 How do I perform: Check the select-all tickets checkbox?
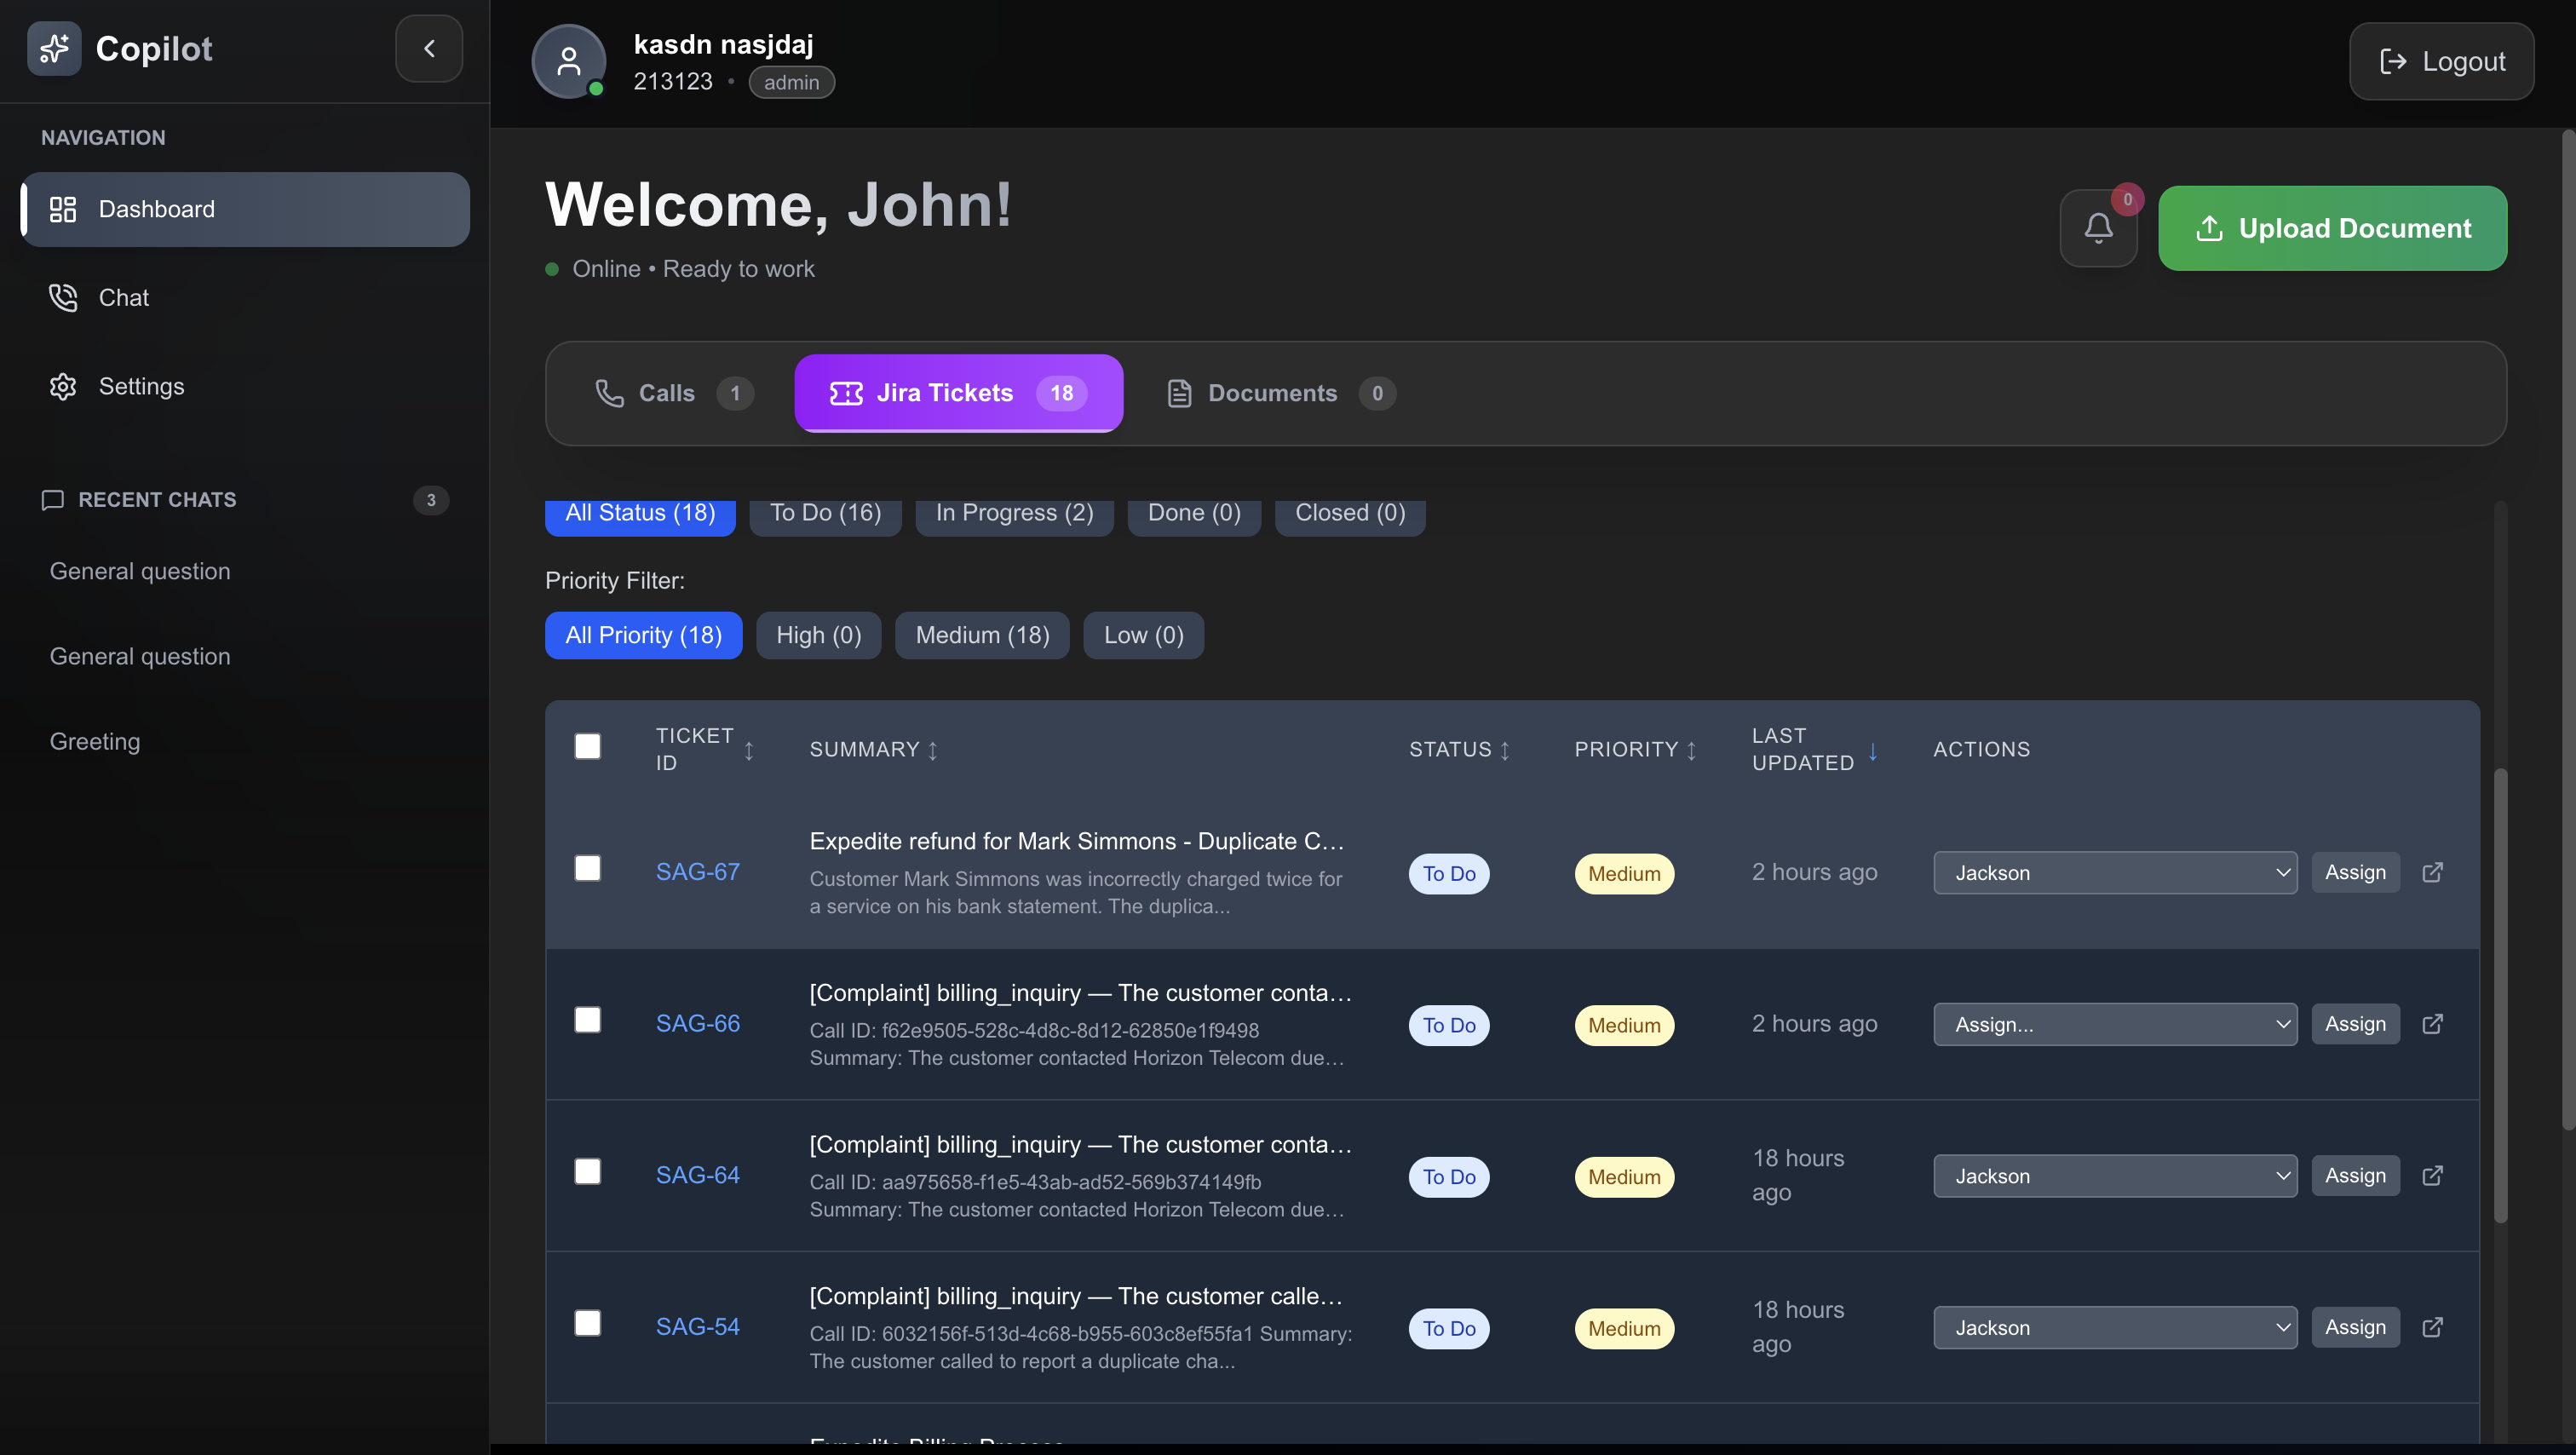[588, 746]
